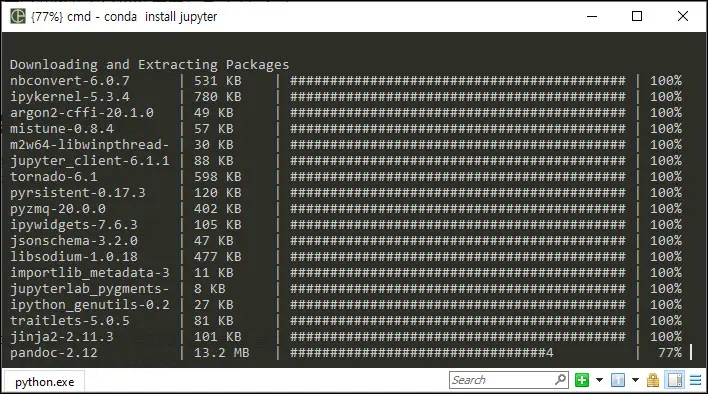
Task: Click the Cmder window system icon
Action: (18, 16)
